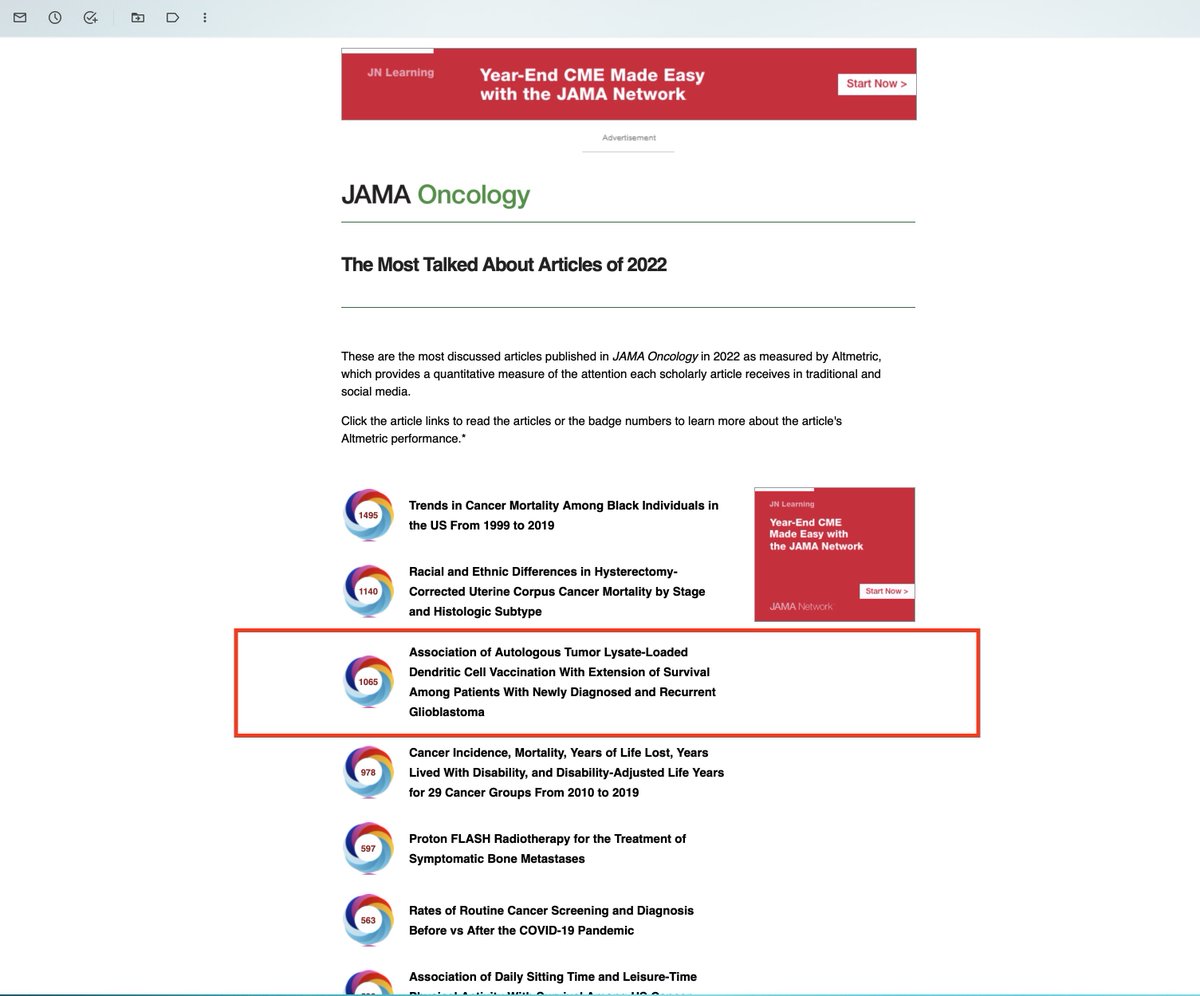Click the Most Talked About Articles of 2022 heading
The height and width of the screenshot is (996, 1200).
click(504, 265)
